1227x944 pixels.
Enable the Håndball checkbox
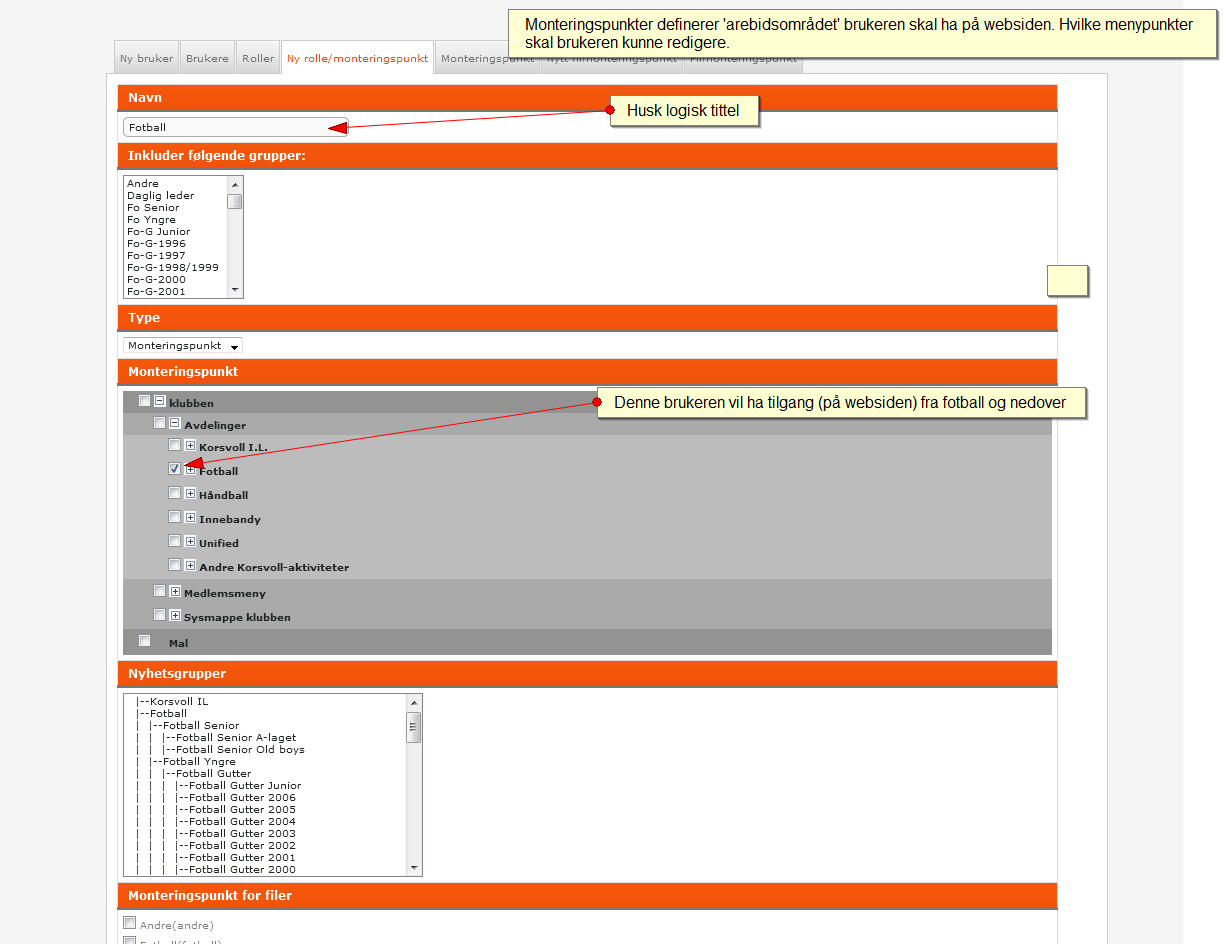pyautogui.click(x=175, y=492)
